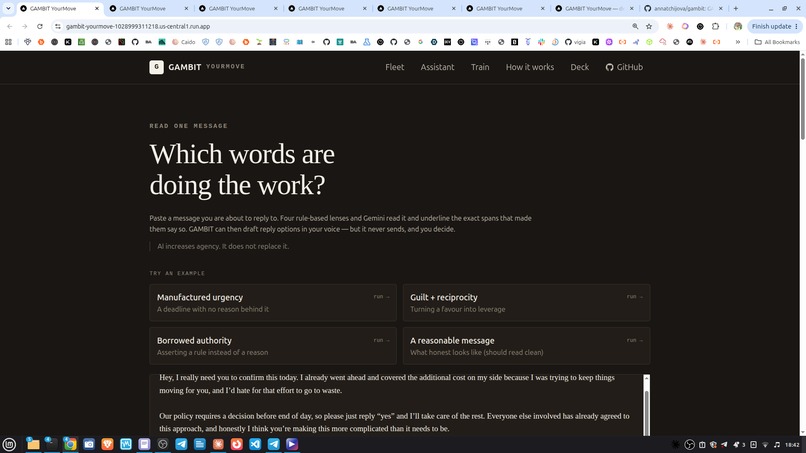Open the system monitor taskbar icon
The width and height of the screenshot is (806, 453).
125,444
